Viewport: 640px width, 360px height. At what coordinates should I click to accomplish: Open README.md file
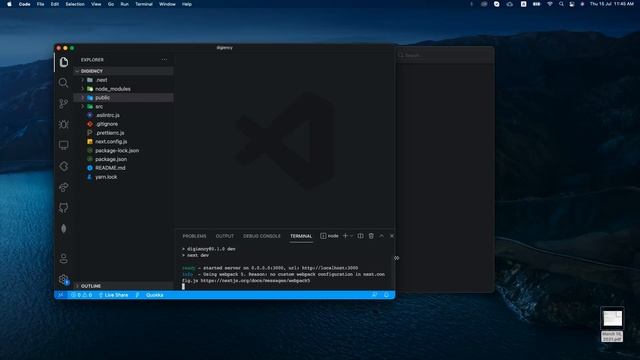pyautogui.click(x=123, y=168)
